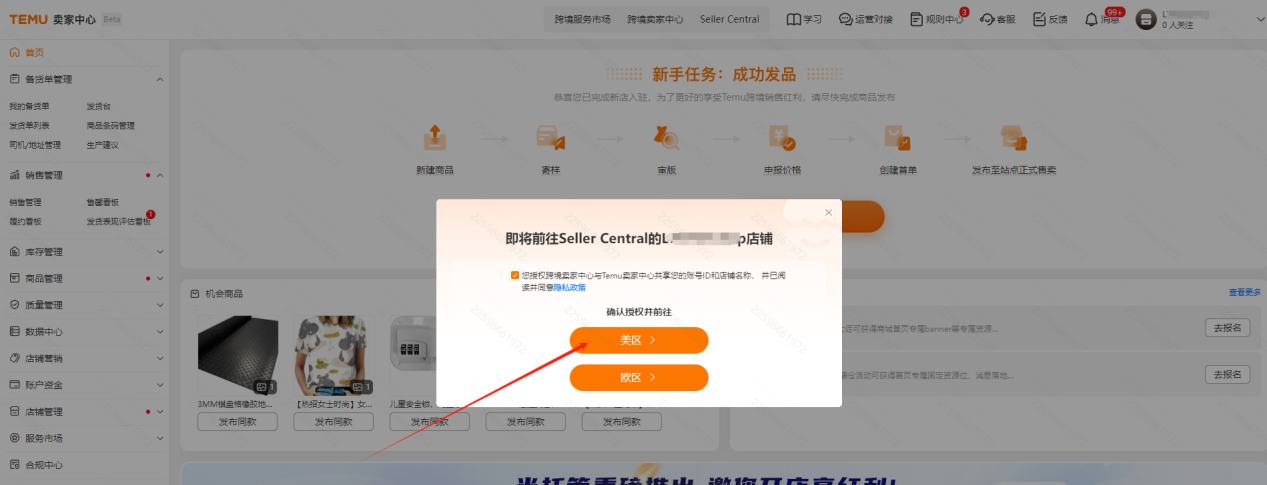Open 运营对接 chat bubble icon
1267x485 pixels.
click(x=845, y=19)
